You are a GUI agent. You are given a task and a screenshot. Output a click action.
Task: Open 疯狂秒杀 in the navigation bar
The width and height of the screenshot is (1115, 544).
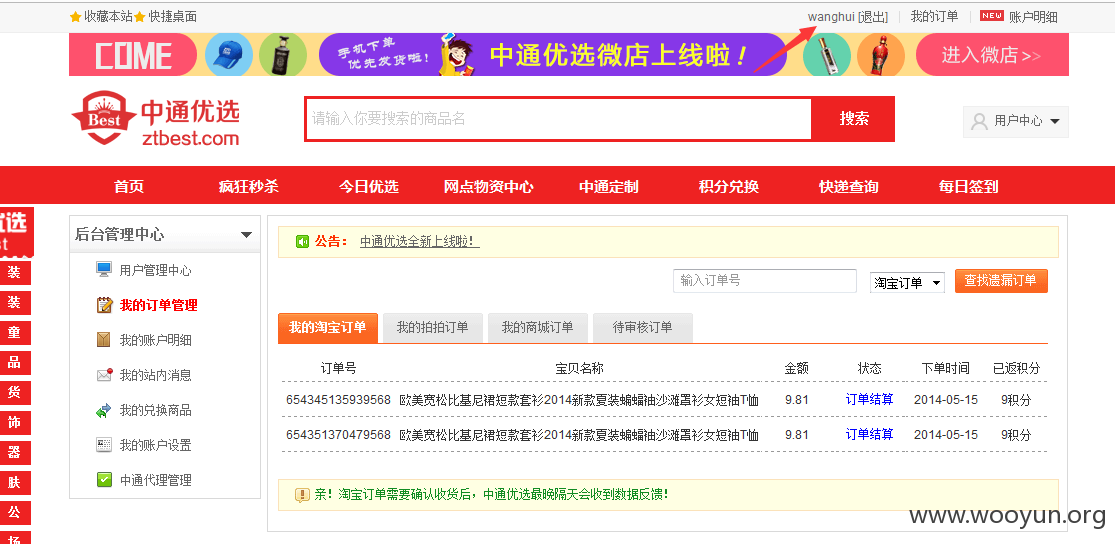point(249,186)
